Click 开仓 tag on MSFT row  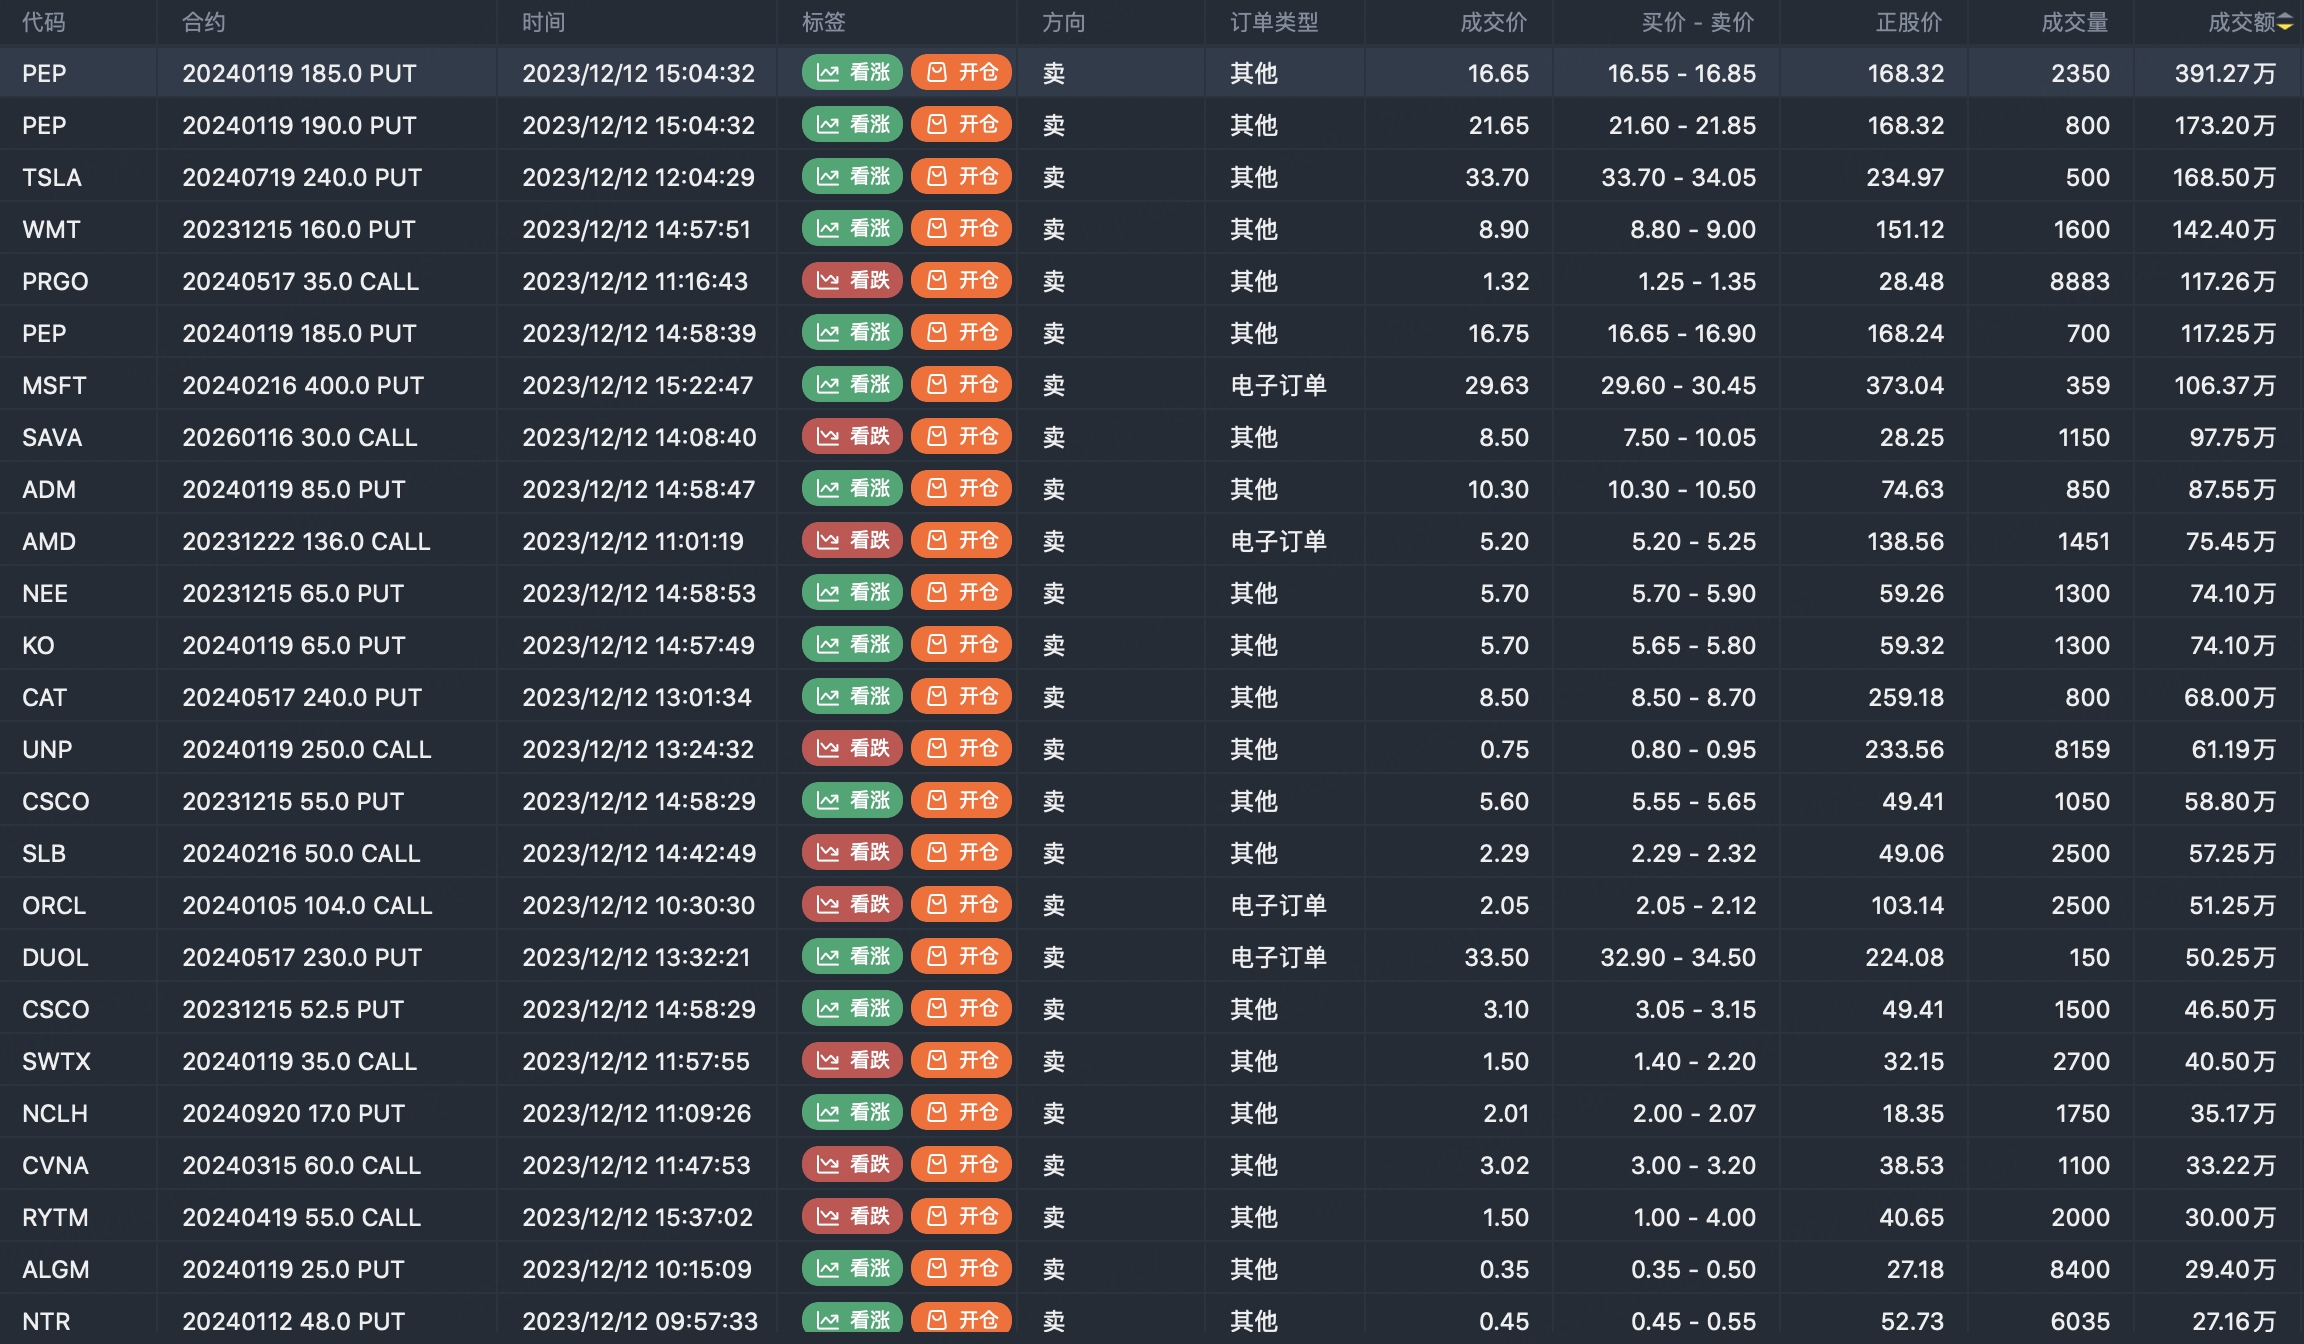click(961, 385)
